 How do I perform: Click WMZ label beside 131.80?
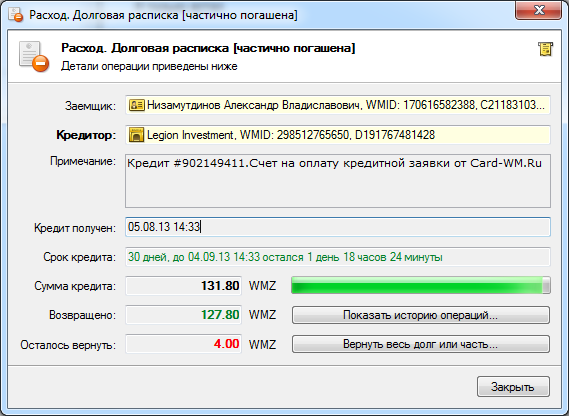point(262,286)
